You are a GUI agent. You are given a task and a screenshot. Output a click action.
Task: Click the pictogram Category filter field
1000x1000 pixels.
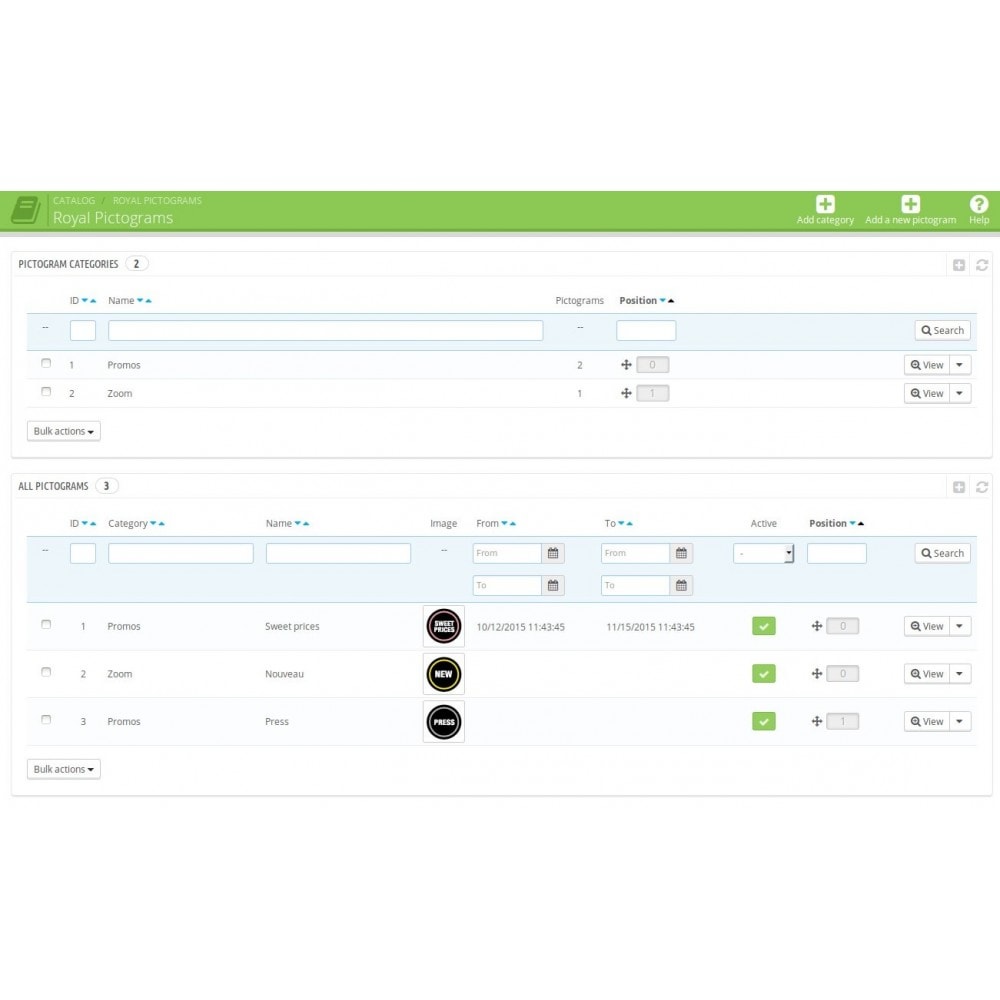180,553
